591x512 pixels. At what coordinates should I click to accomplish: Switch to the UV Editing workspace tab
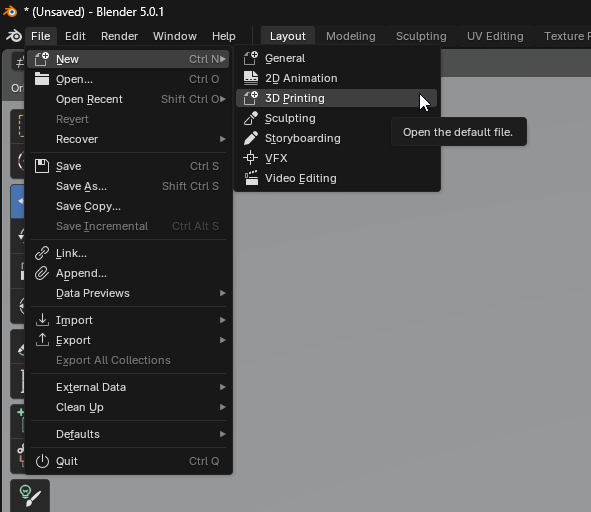click(495, 36)
